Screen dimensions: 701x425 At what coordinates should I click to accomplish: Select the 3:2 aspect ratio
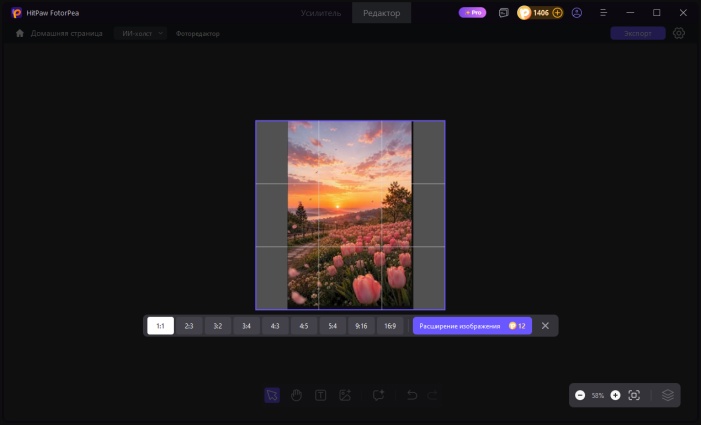(x=218, y=326)
